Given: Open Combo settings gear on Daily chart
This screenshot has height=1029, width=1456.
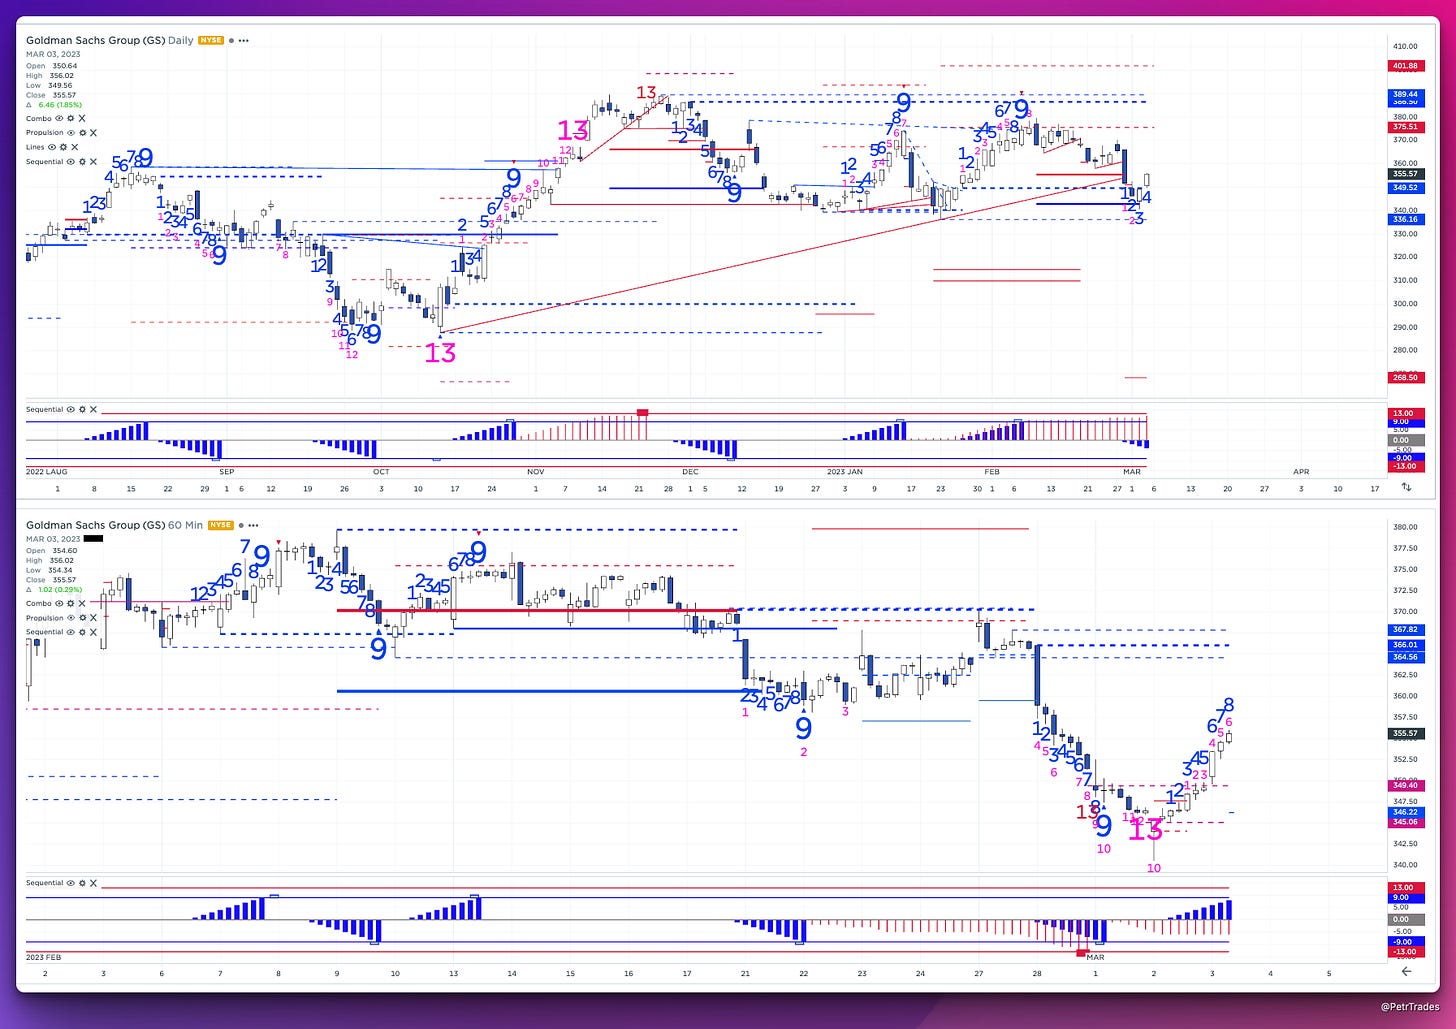Looking at the screenshot, I should coord(71,118).
